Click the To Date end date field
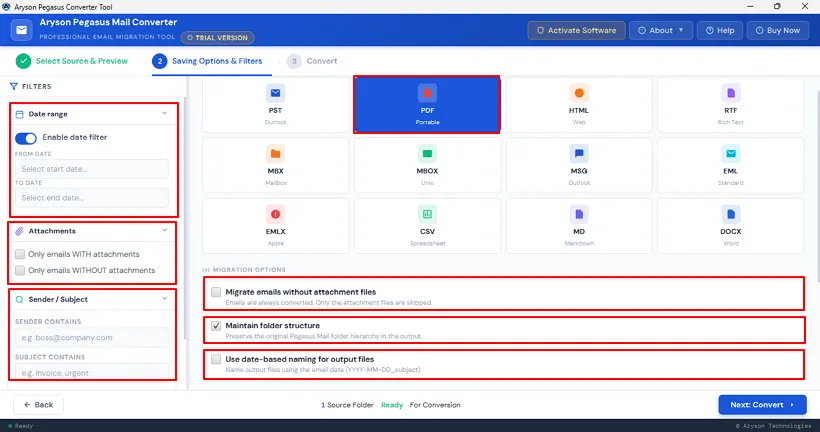Viewport: 820px width, 432px height. pyautogui.click(x=92, y=198)
